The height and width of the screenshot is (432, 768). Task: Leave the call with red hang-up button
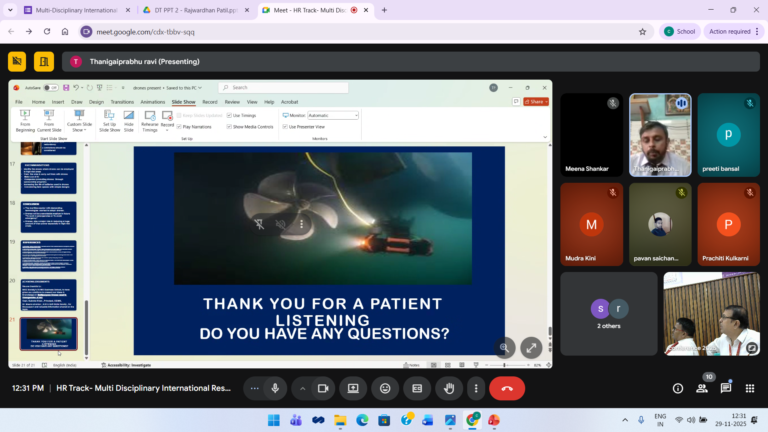click(507, 388)
